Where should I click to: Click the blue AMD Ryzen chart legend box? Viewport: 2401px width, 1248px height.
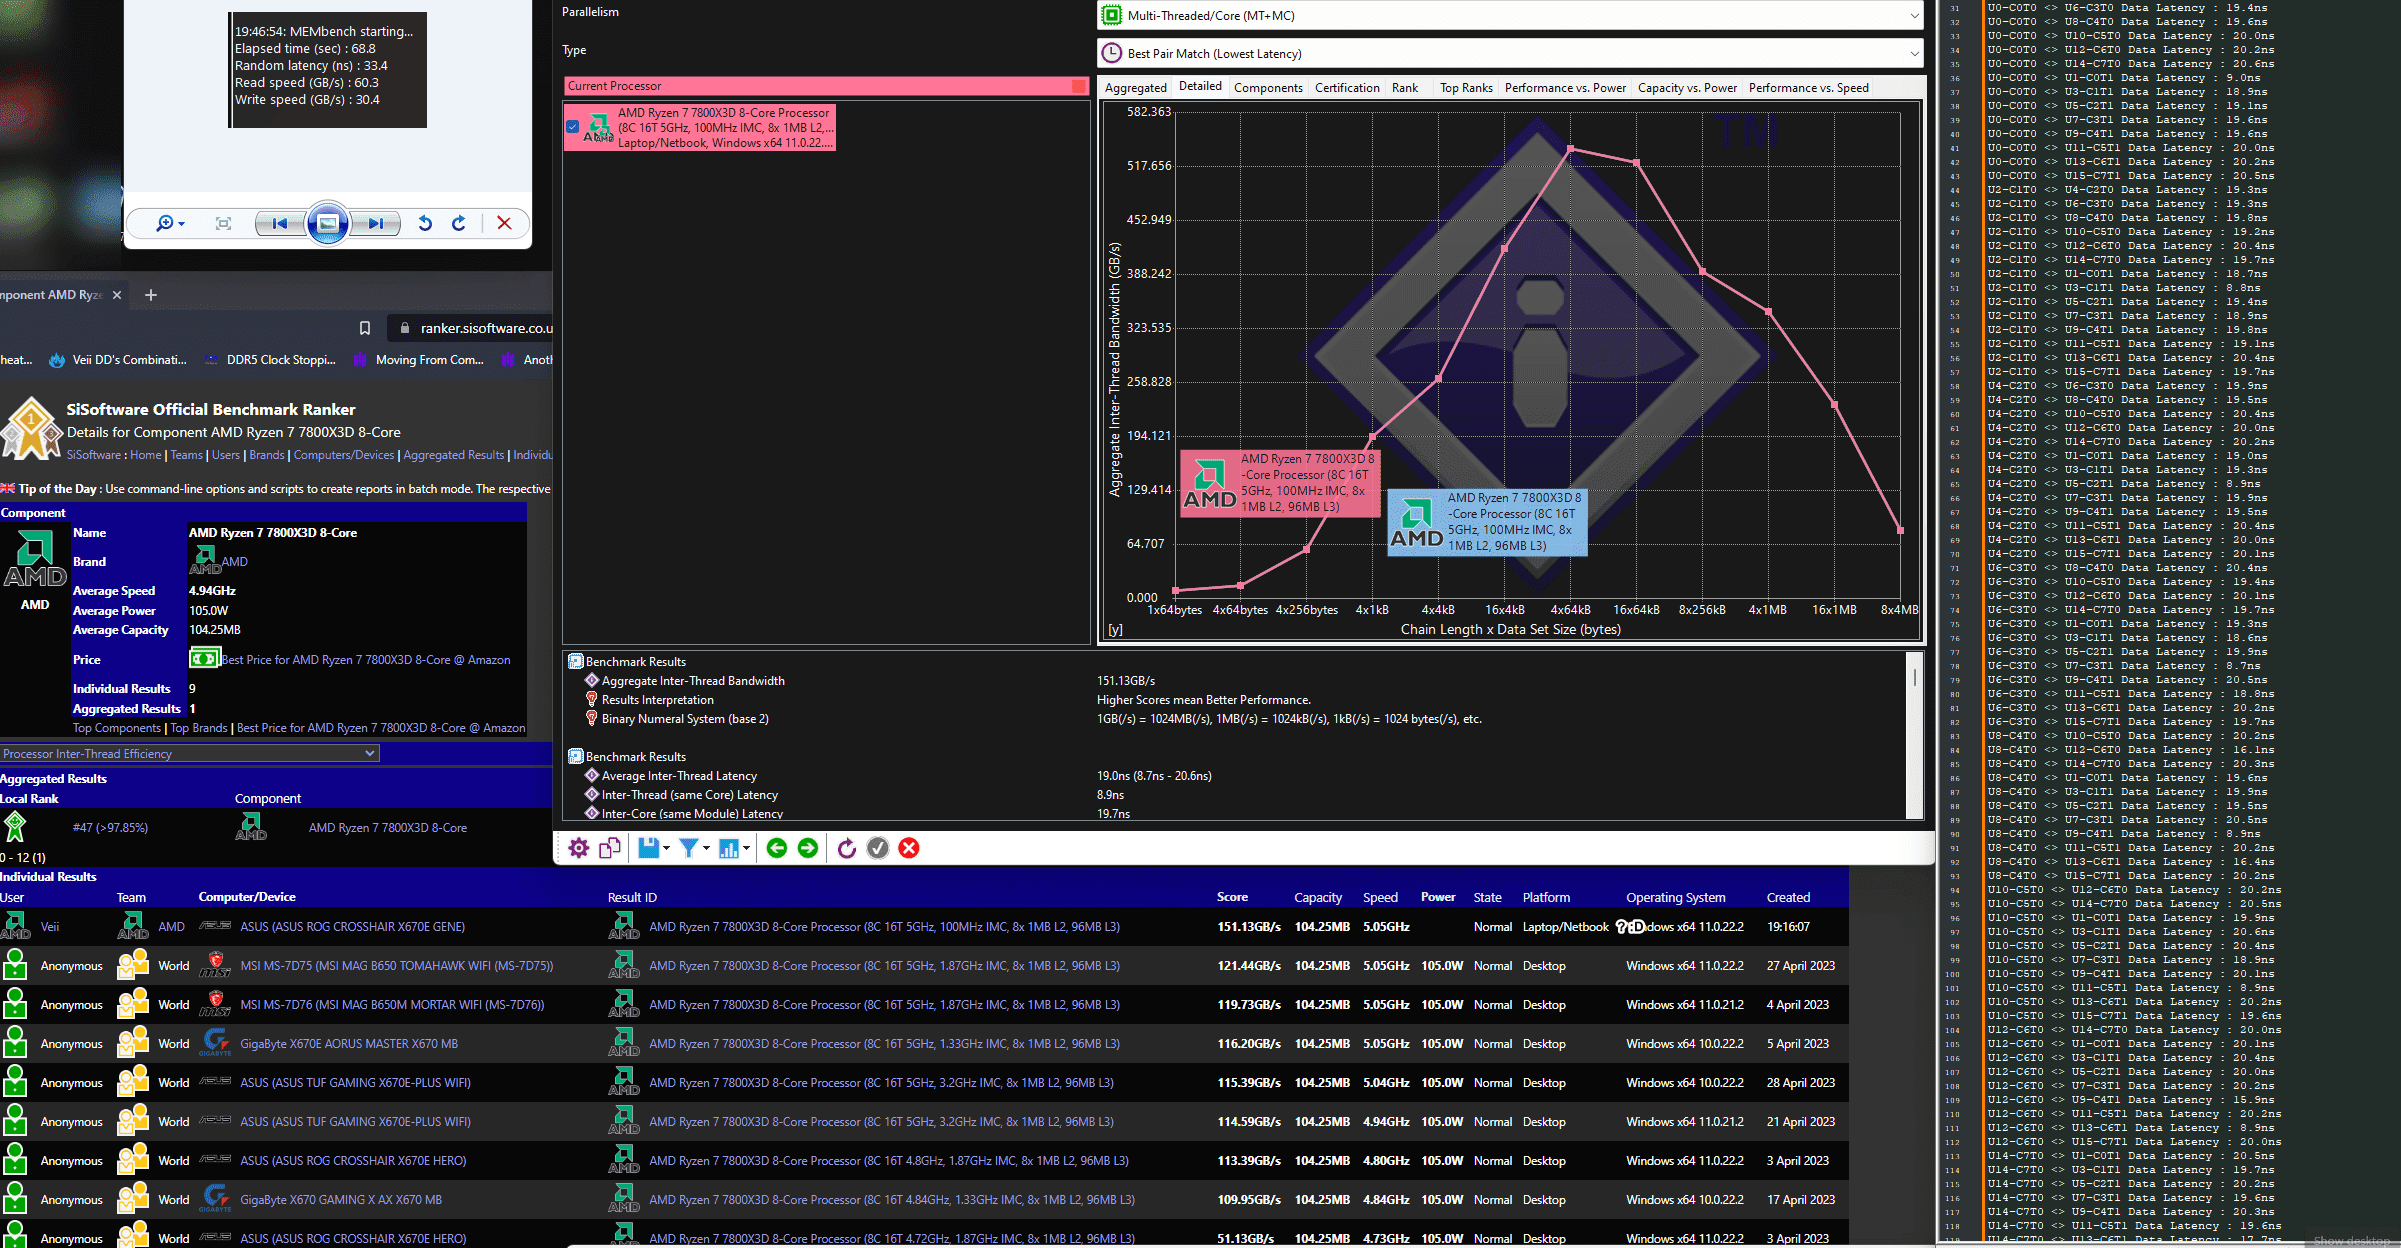click(x=1487, y=522)
